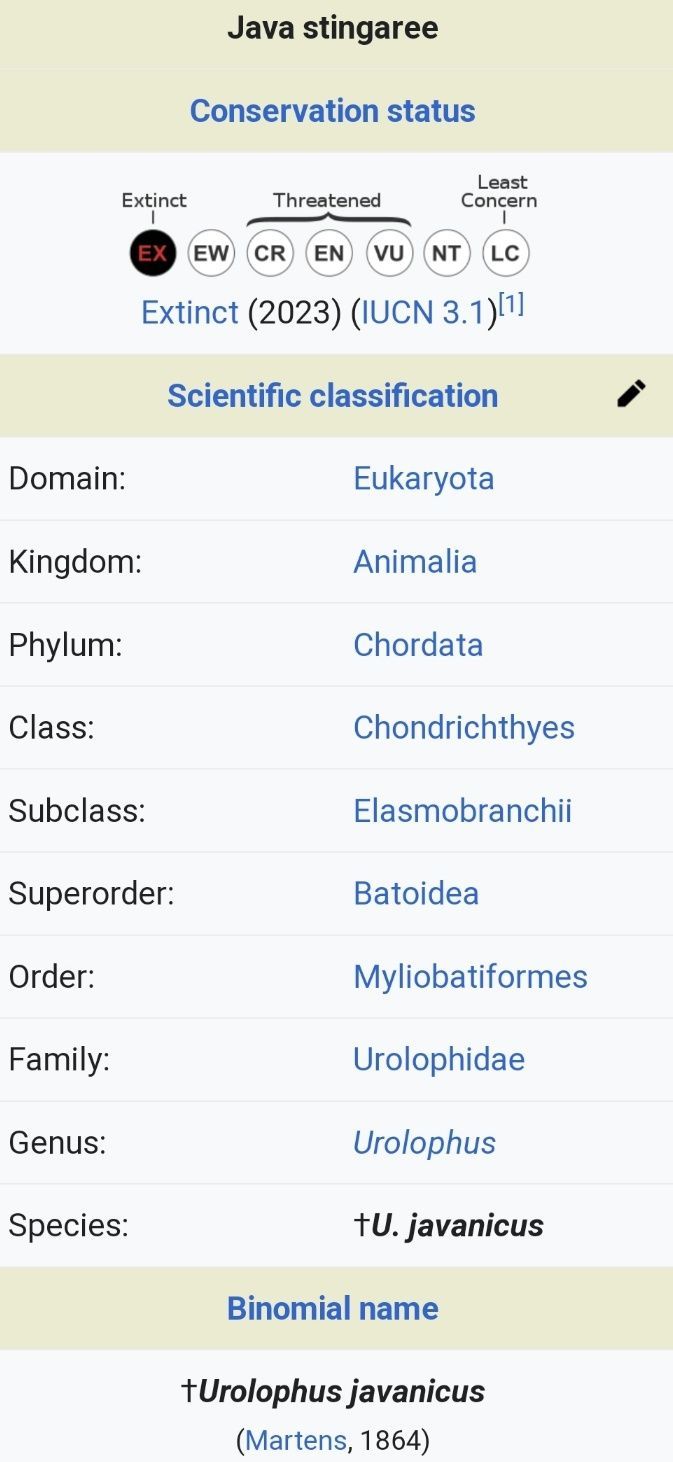Open the Martens authority link
Screen dimensions: 673x1462
click(x=296, y=1440)
